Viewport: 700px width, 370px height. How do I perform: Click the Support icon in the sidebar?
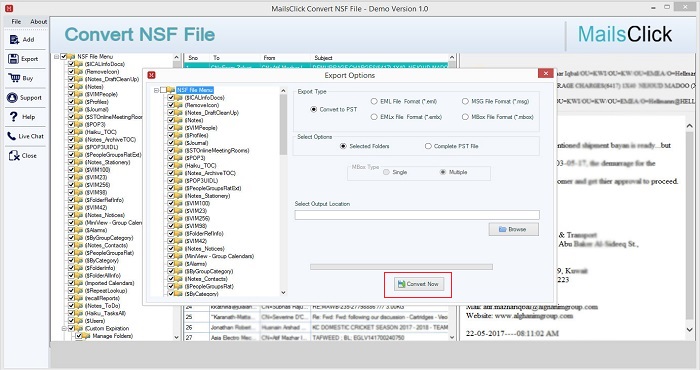(12, 98)
